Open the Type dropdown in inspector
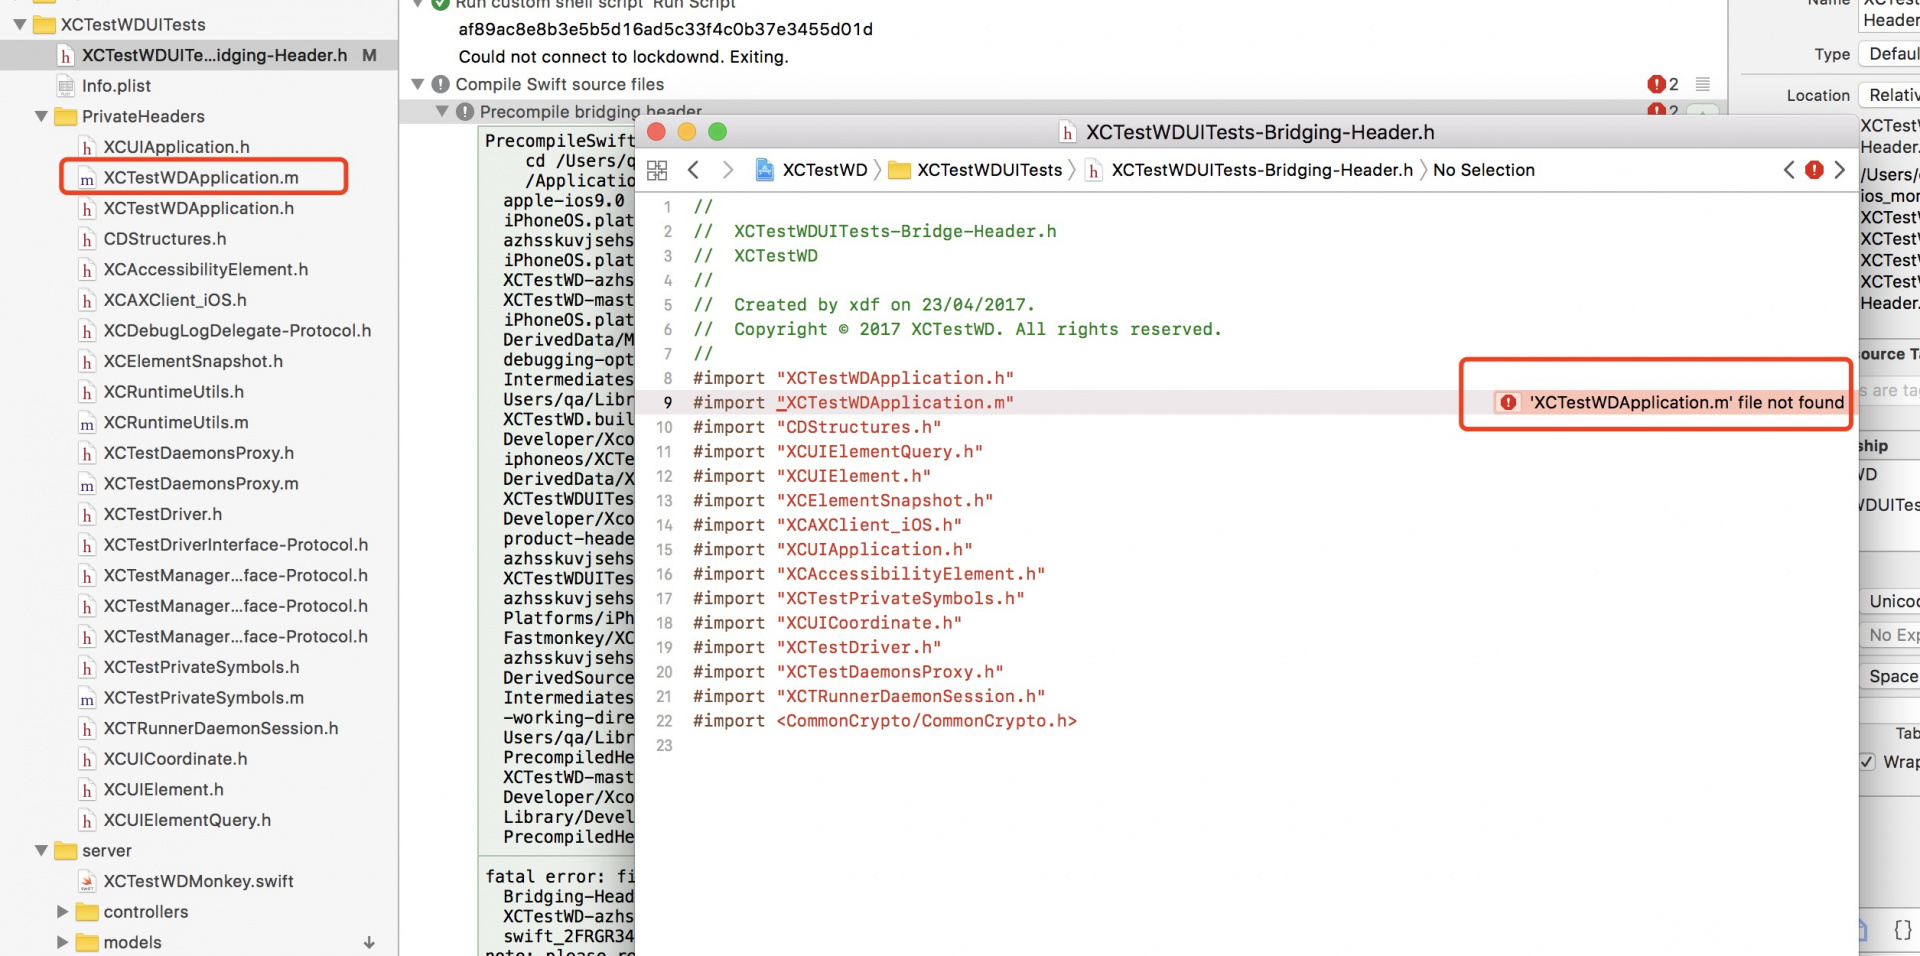Screen dimensions: 1920x956 (x=1889, y=54)
